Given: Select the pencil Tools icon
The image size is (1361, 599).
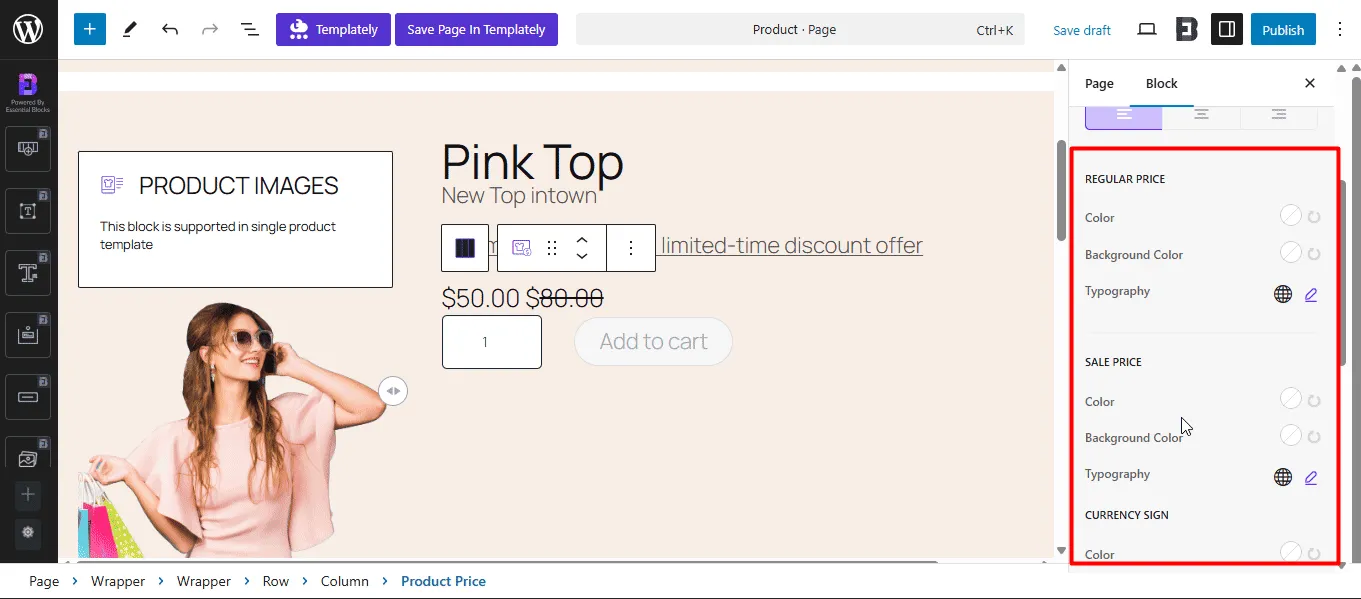Looking at the screenshot, I should [130, 29].
